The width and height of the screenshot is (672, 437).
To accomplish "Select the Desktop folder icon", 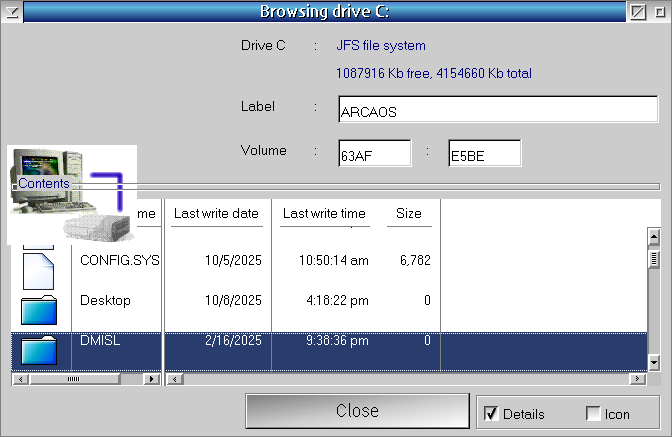I will click(38, 308).
